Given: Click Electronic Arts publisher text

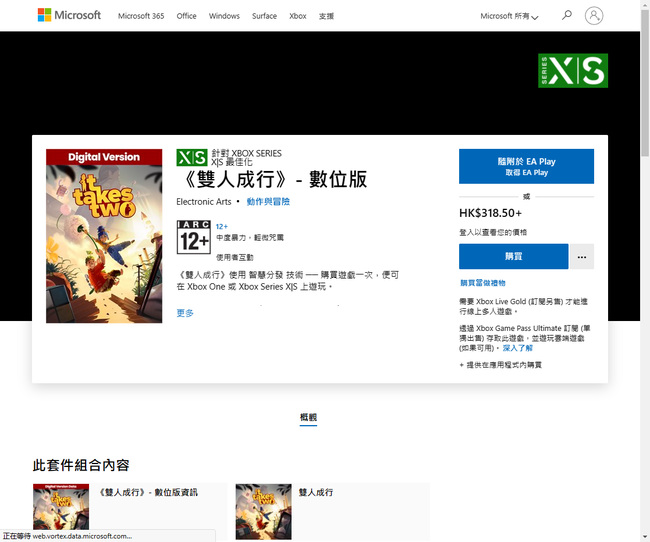Looking at the screenshot, I should tap(204, 202).
